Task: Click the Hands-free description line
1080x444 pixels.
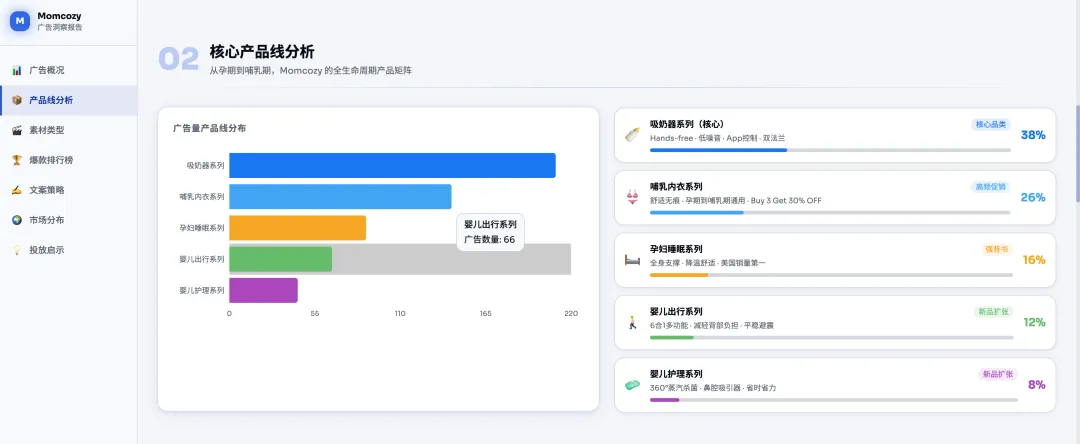Action: [717, 138]
